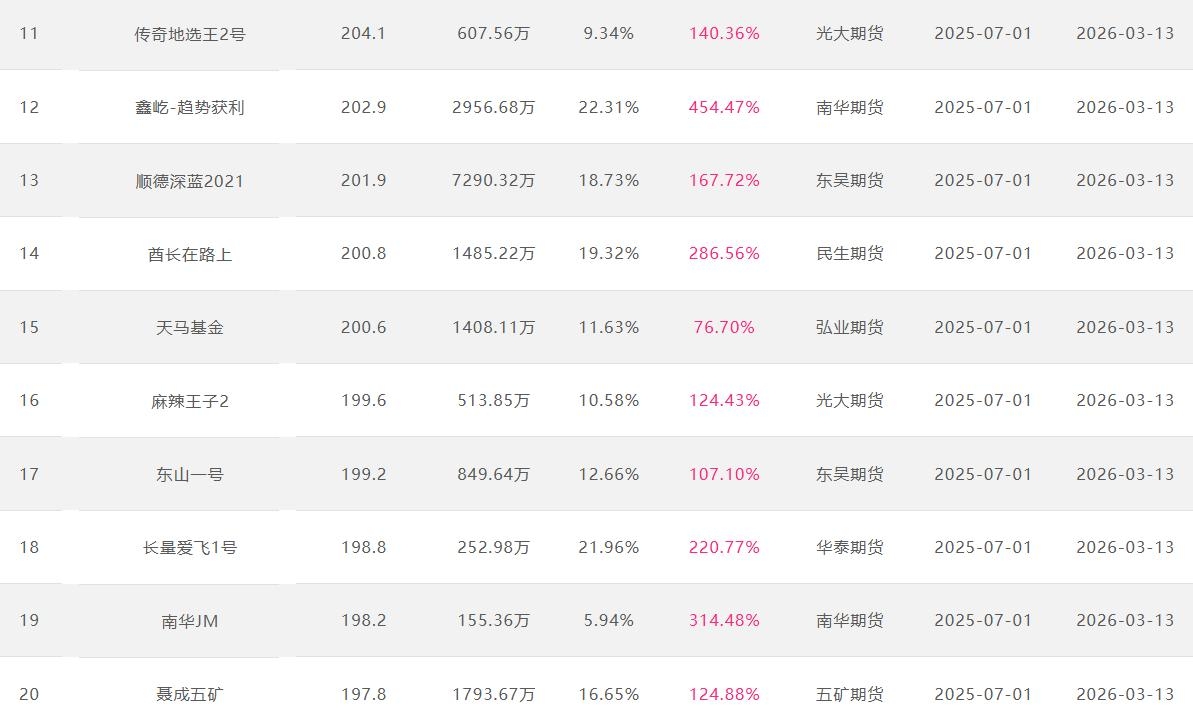This screenshot has width=1193, height=725.
Task: Open the 麻辣王子2 account link
Action: coord(190,401)
